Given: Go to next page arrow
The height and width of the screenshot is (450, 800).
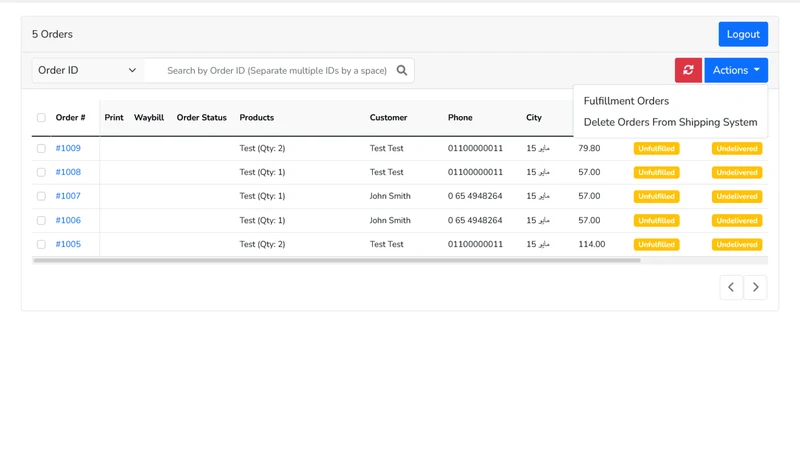Looking at the screenshot, I should pos(756,287).
